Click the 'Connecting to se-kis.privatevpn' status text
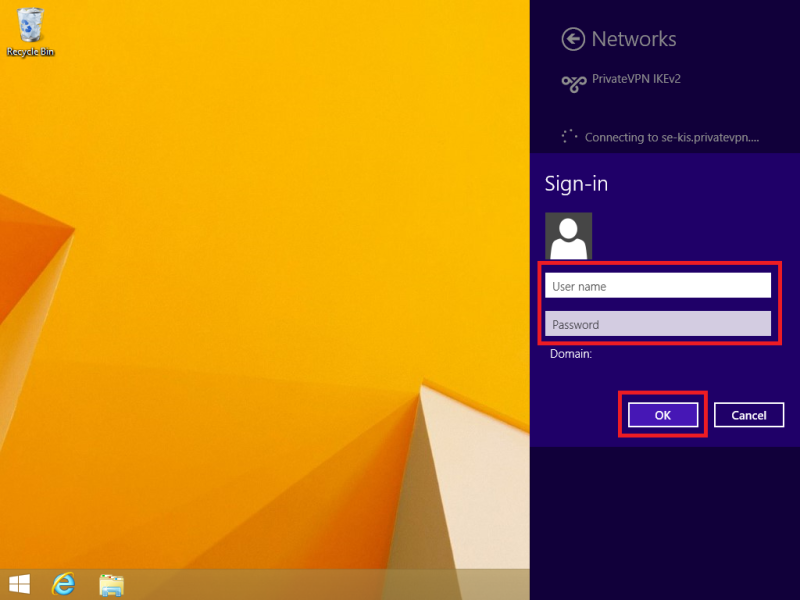The width and height of the screenshot is (800, 600). tap(671, 137)
